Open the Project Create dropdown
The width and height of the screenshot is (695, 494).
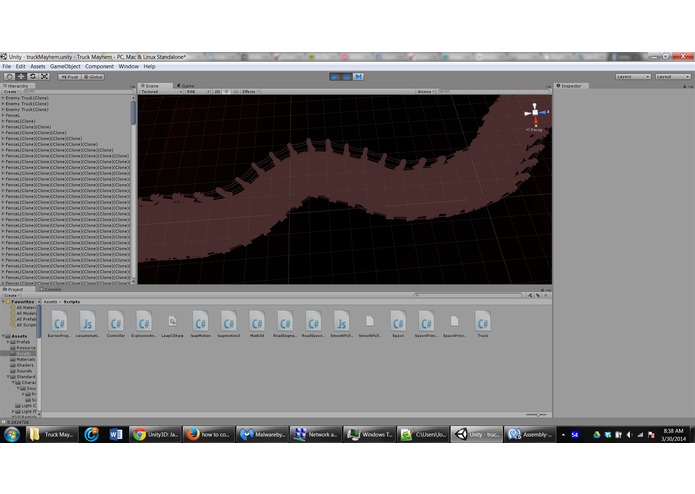(11, 295)
